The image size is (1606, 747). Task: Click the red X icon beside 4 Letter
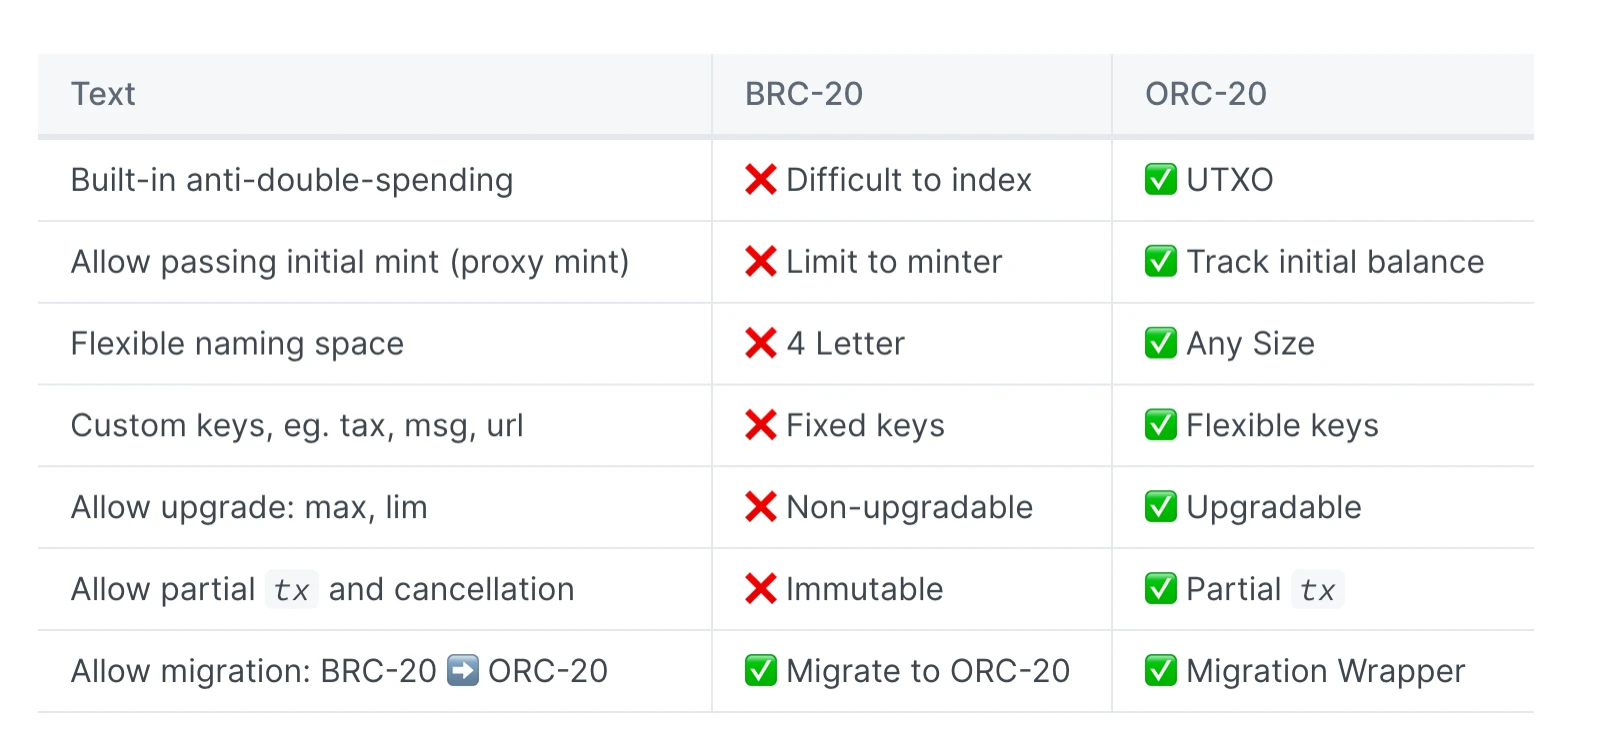(x=761, y=344)
